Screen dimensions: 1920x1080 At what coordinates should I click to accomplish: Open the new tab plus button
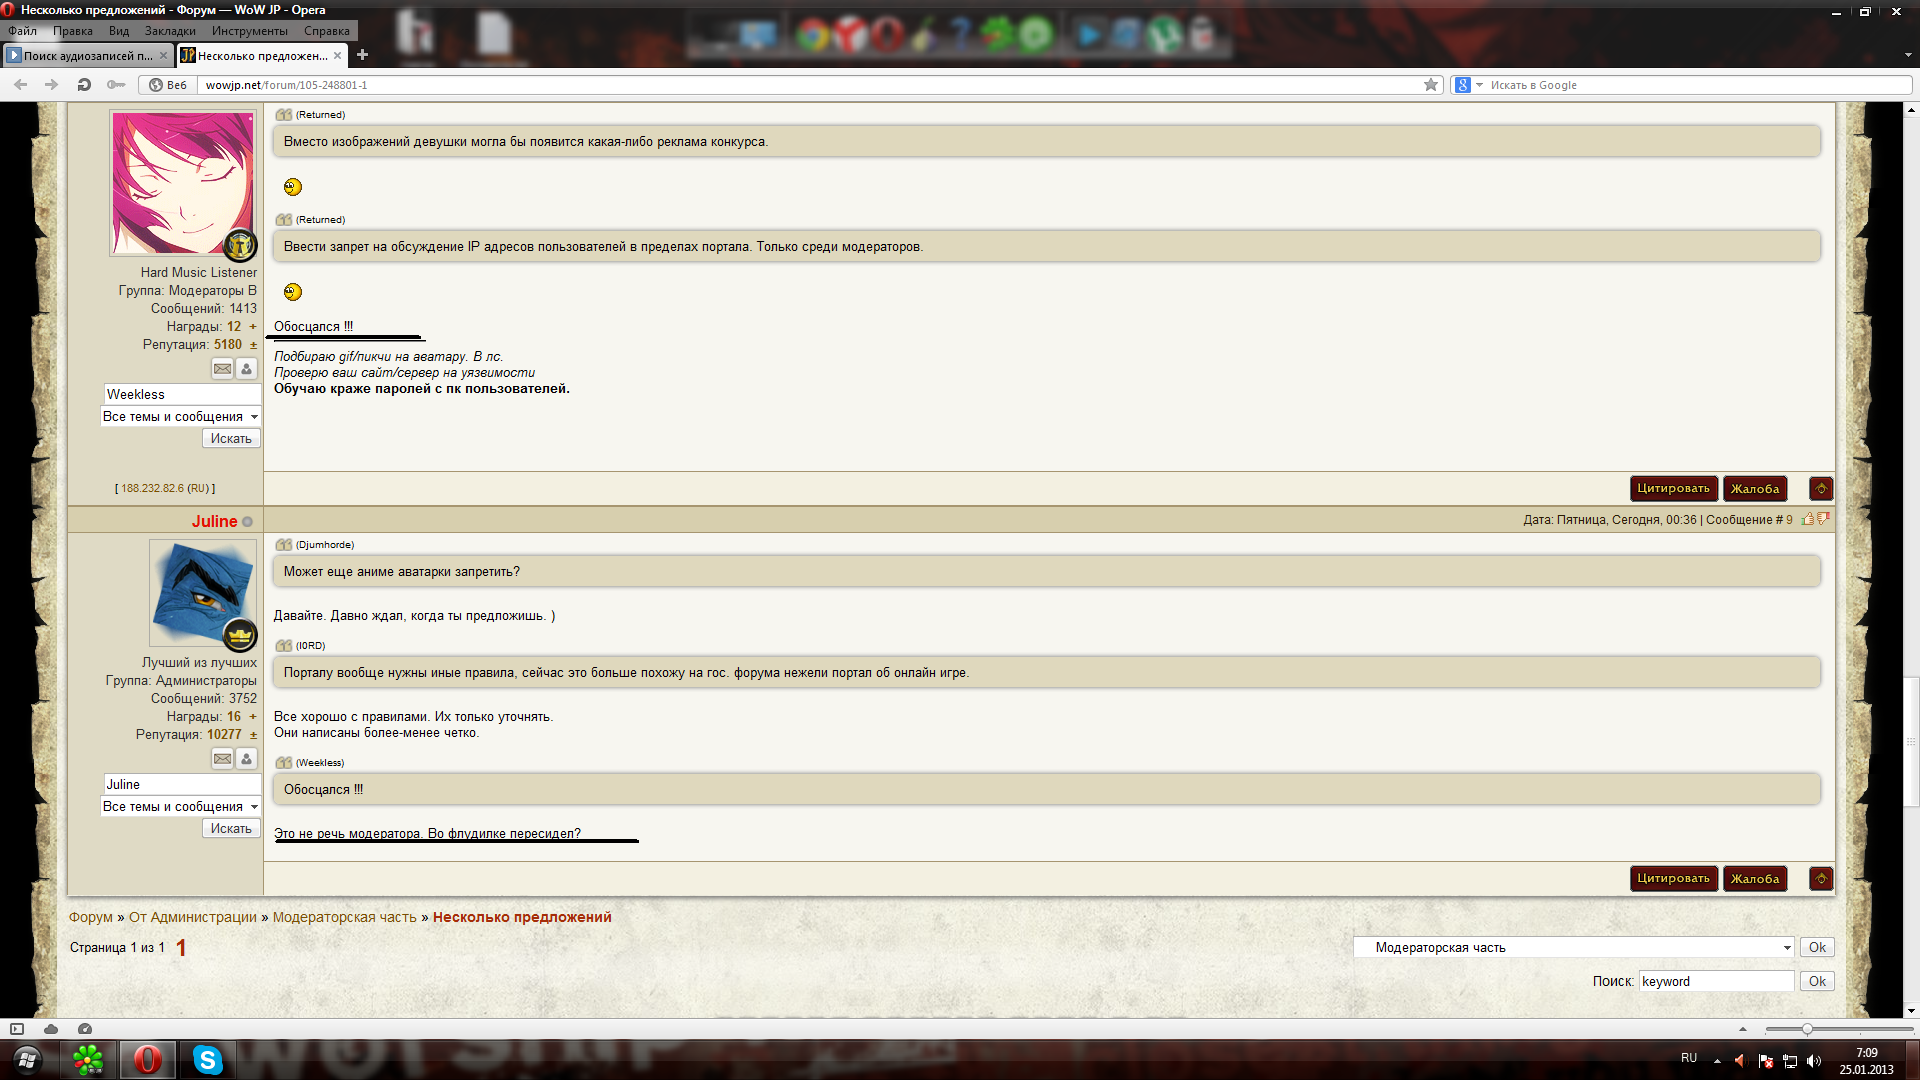click(363, 55)
